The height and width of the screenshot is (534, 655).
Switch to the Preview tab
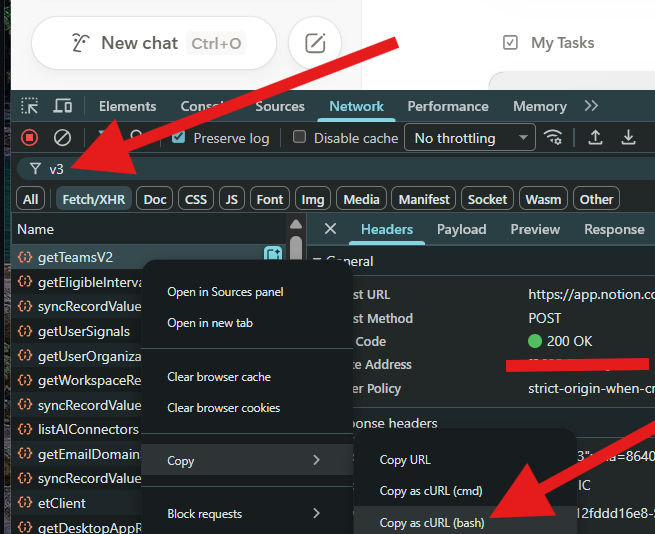(x=535, y=229)
